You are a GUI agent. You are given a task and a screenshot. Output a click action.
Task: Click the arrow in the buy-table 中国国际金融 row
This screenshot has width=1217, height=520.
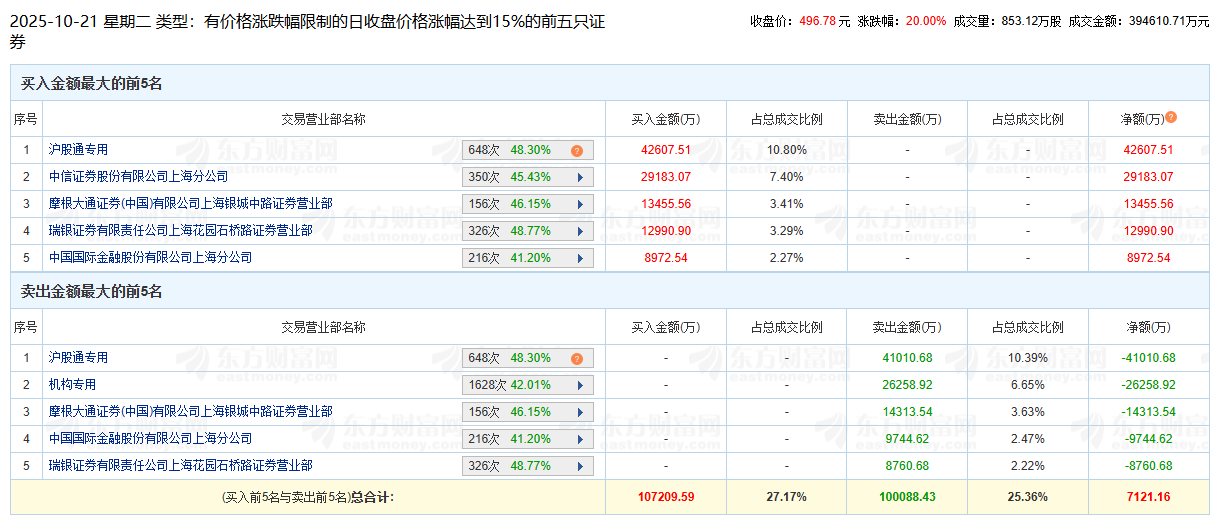579,258
